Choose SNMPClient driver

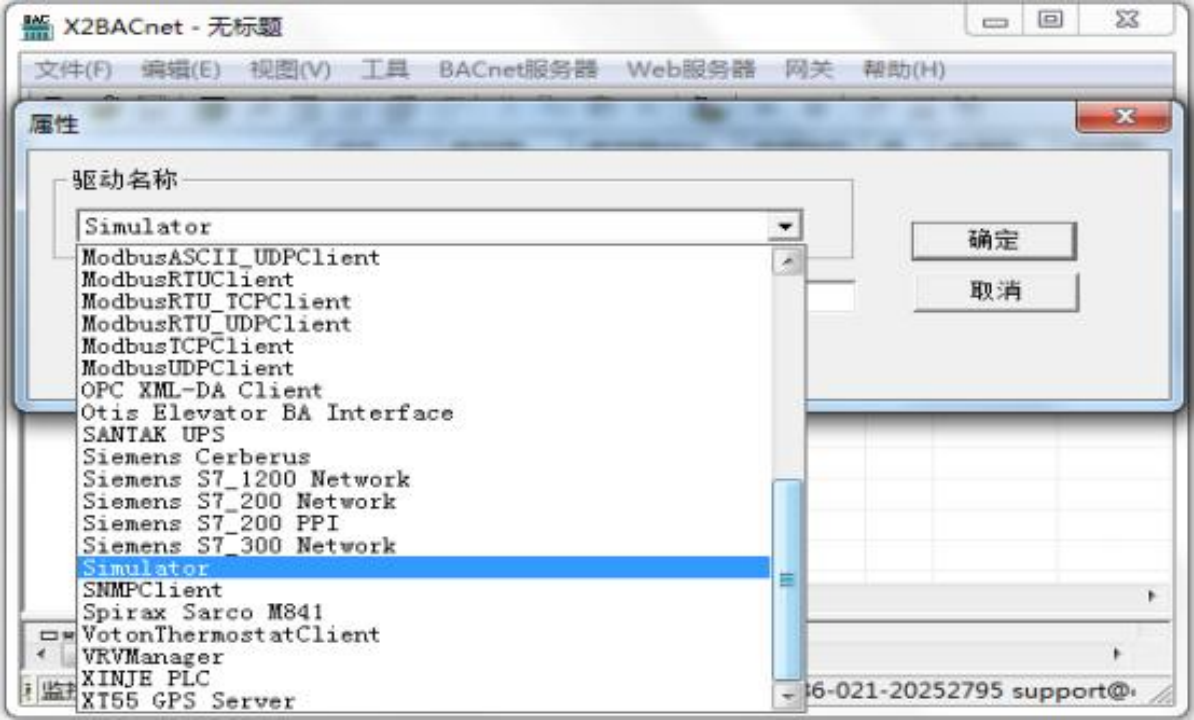(425, 590)
